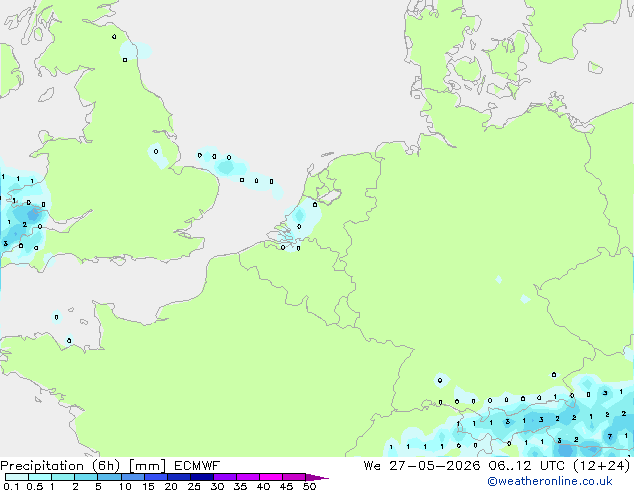Click the '[mm]' unit label
634x490 pixels.
[148, 466]
